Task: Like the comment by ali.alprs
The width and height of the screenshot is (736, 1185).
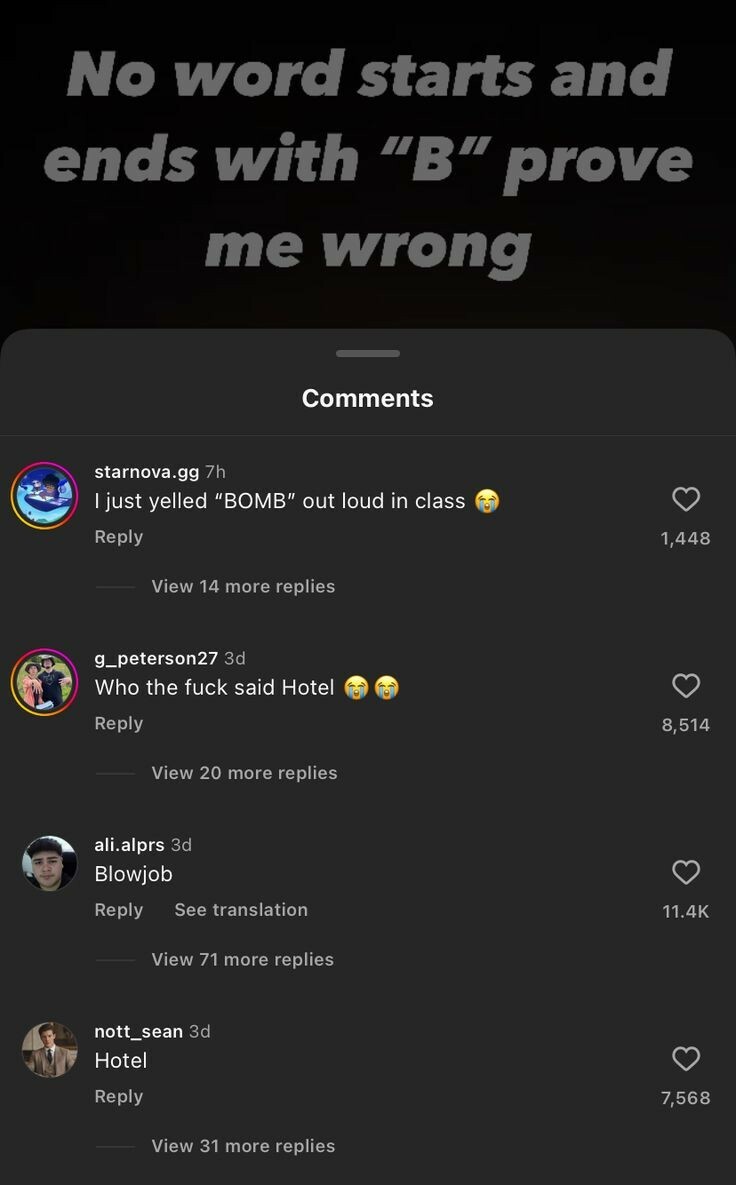Action: pyautogui.click(x=685, y=872)
